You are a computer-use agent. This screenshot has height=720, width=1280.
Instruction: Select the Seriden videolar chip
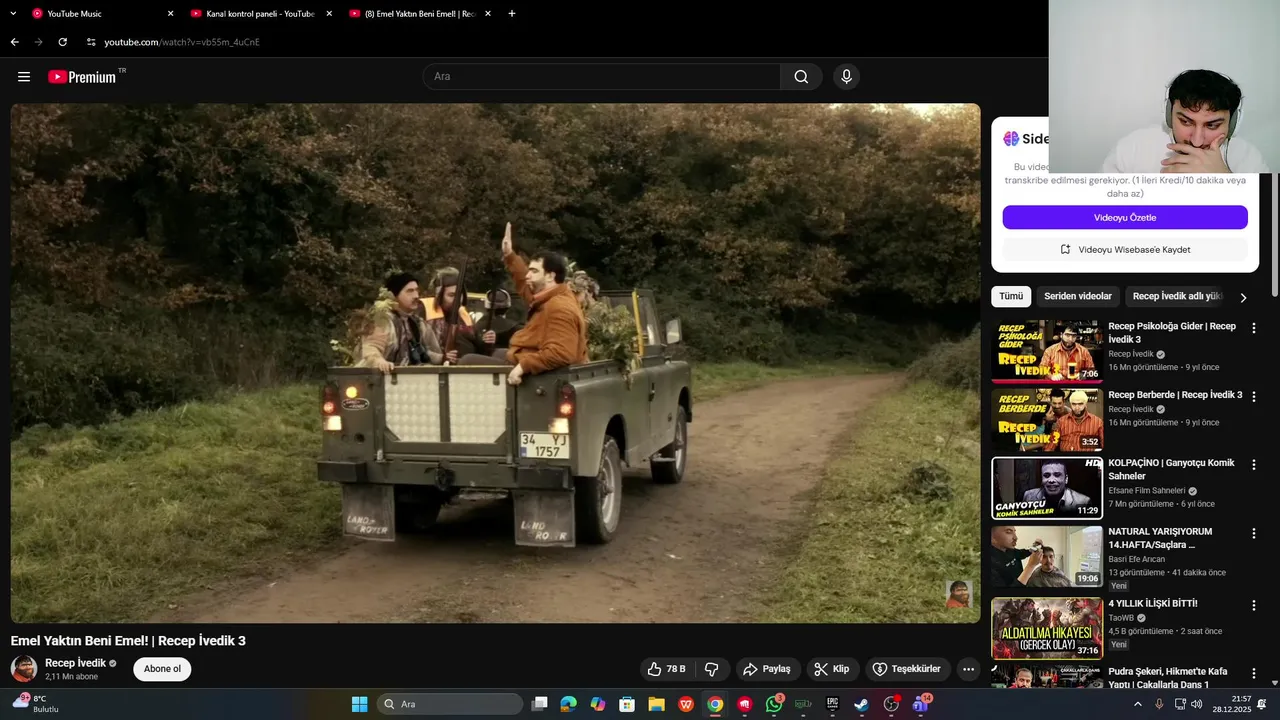pos(1078,296)
